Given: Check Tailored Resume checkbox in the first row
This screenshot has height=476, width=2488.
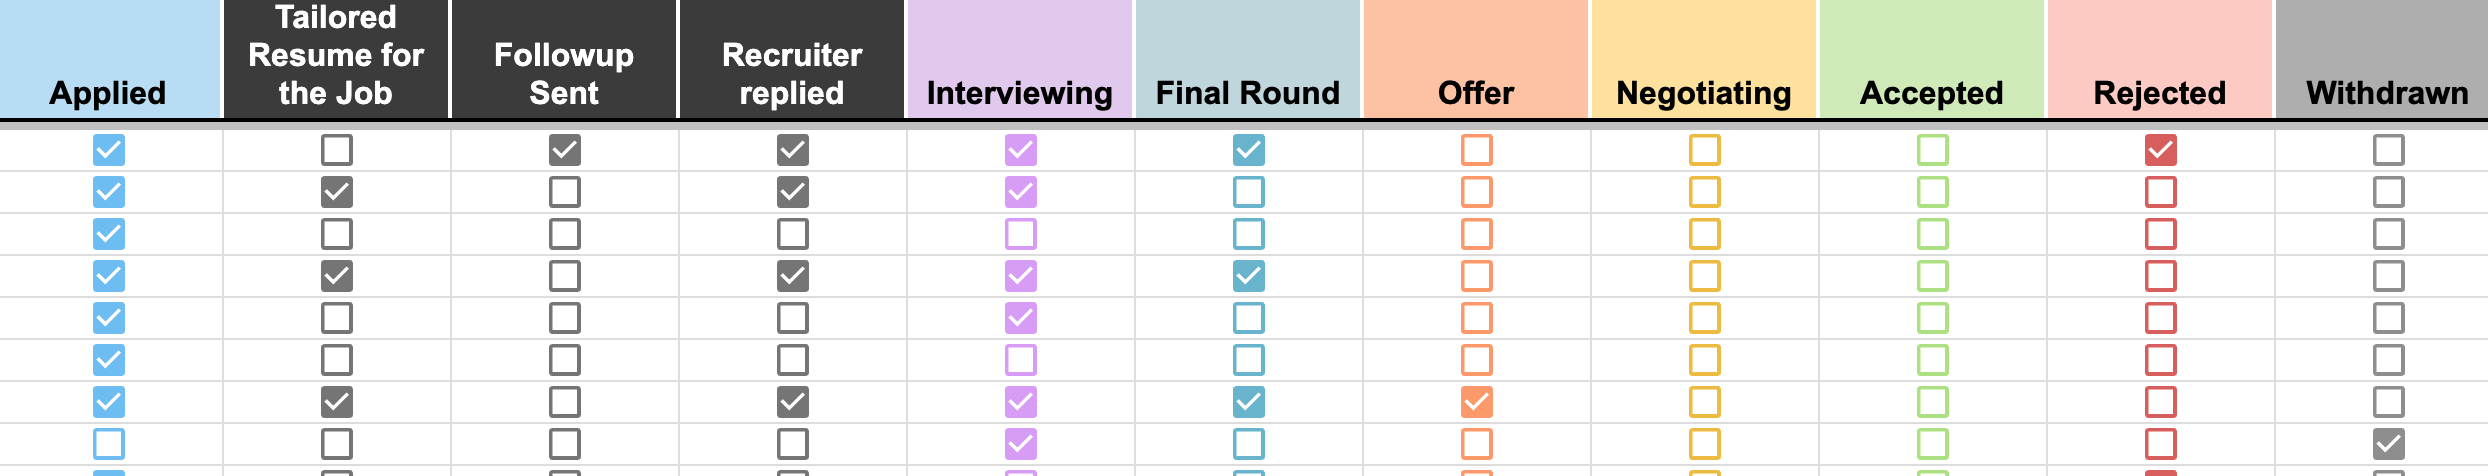Looking at the screenshot, I should click(337, 150).
